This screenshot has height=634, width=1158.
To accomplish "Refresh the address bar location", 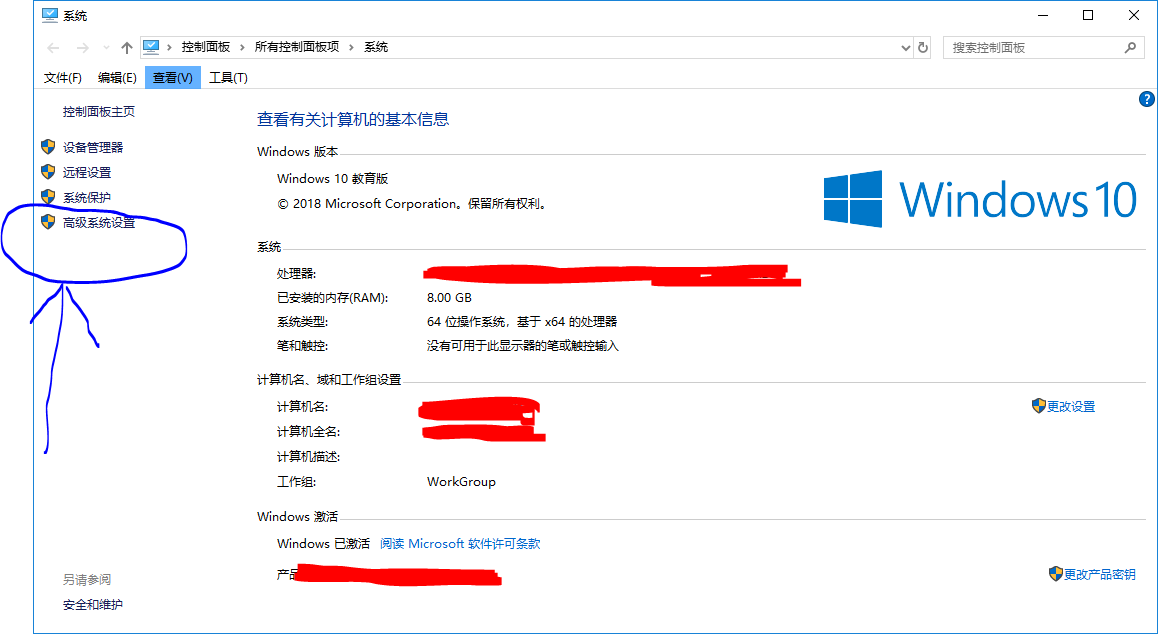I will pyautogui.click(x=922, y=48).
